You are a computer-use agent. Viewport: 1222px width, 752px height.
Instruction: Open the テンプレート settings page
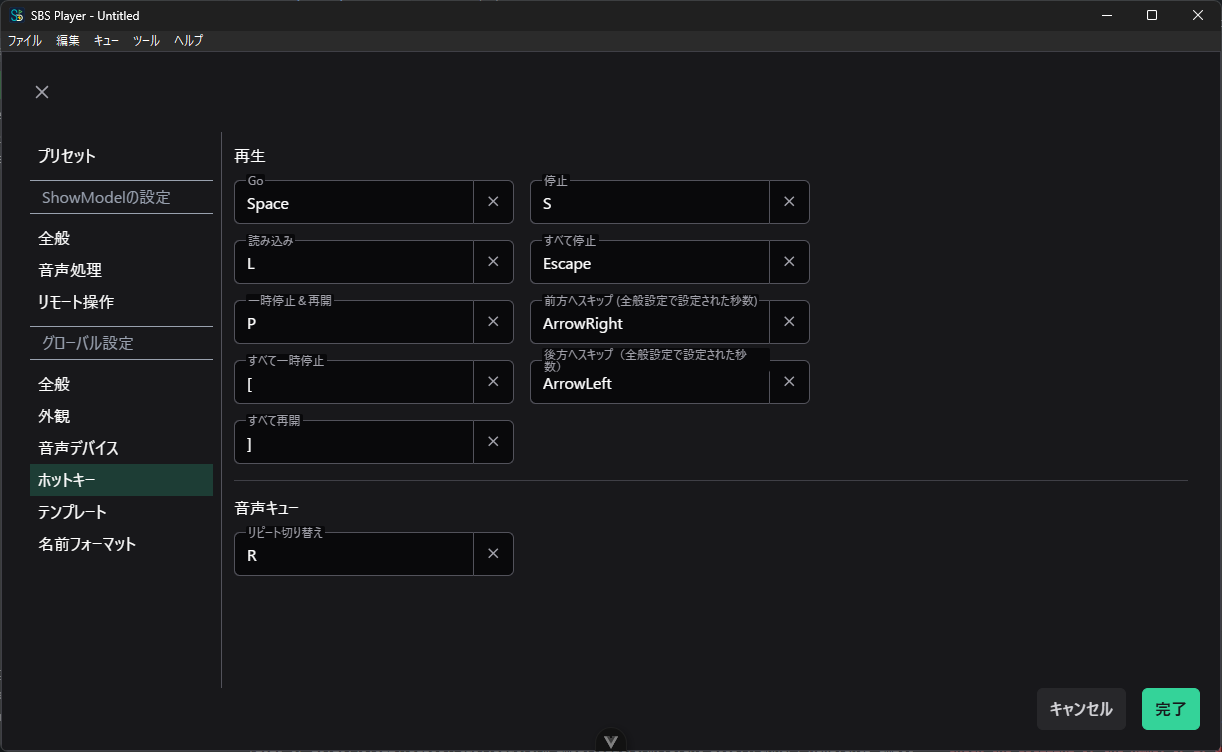coord(121,512)
